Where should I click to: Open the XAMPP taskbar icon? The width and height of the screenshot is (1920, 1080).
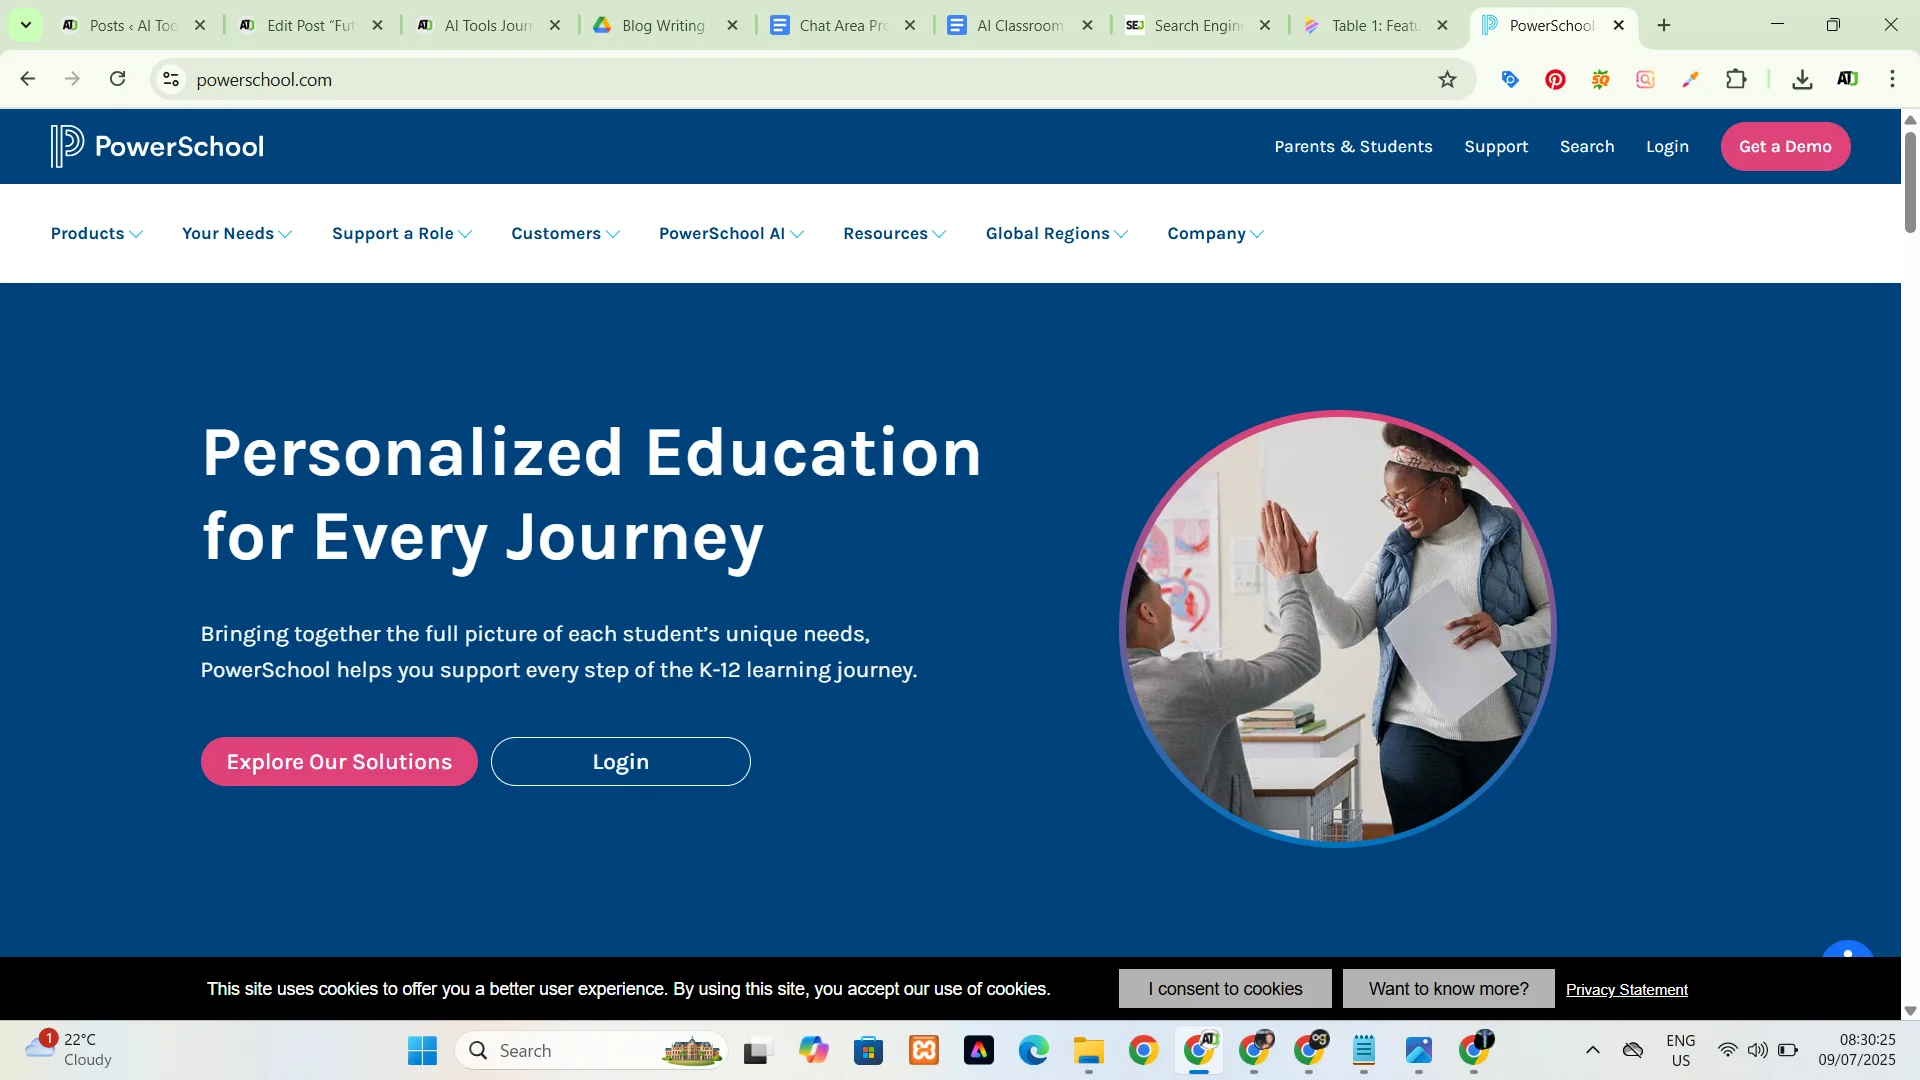tap(924, 1050)
